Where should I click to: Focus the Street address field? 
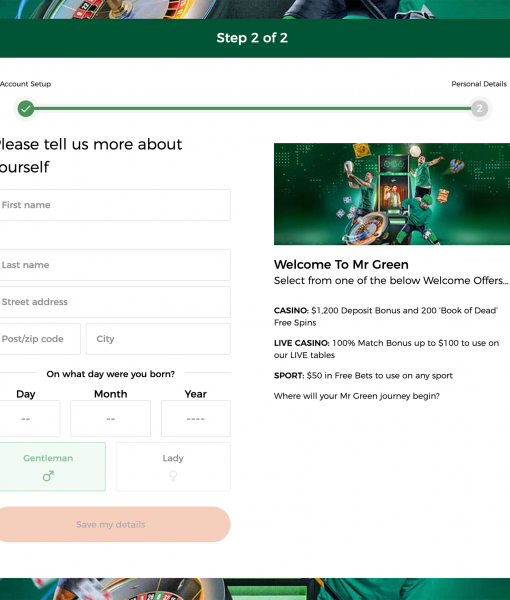(x=115, y=302)
